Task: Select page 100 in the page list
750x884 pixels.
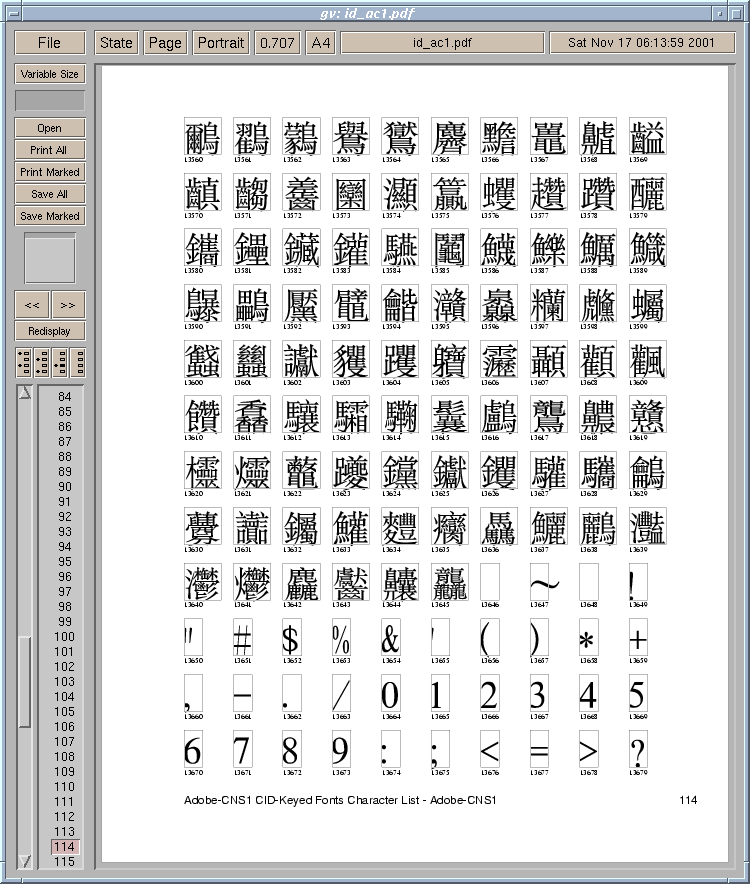Action: coord(64,637)
